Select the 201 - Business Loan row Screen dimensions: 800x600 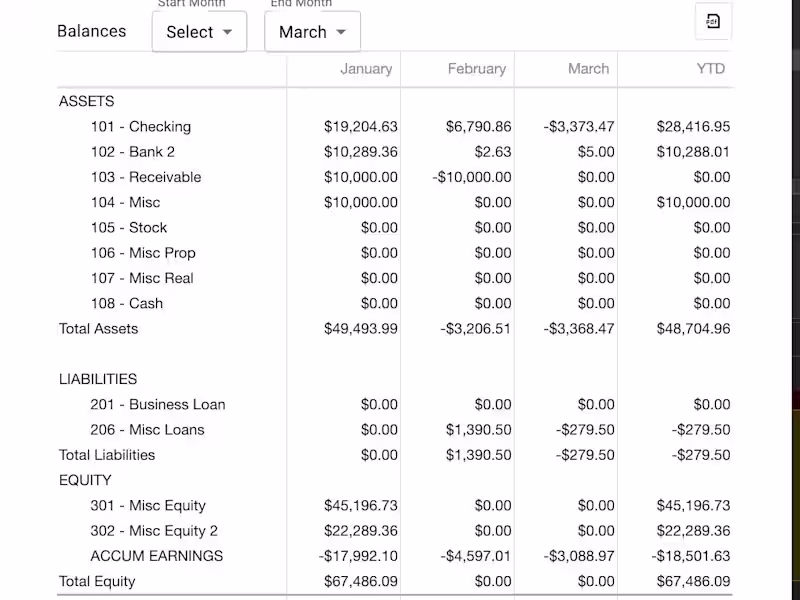point(157,405)
